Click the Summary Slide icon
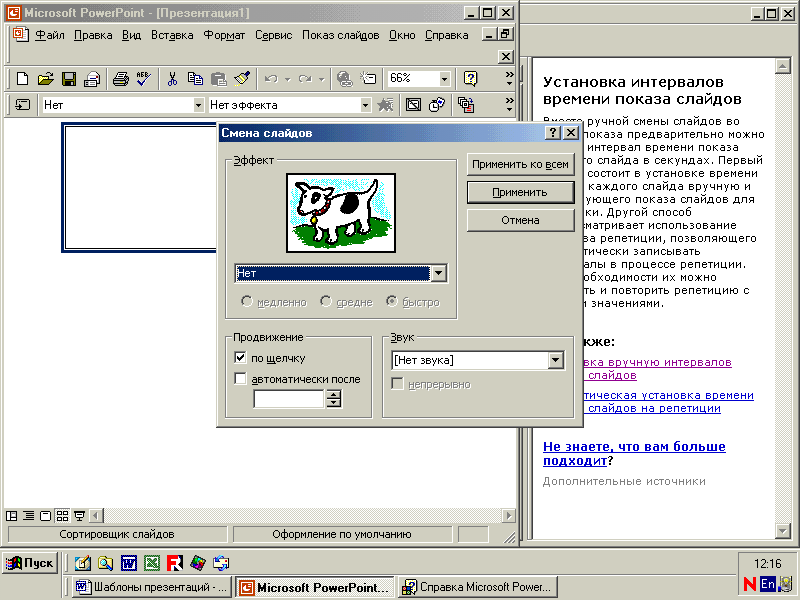Screen dimensions: 800x600 [x=465, y=105]
